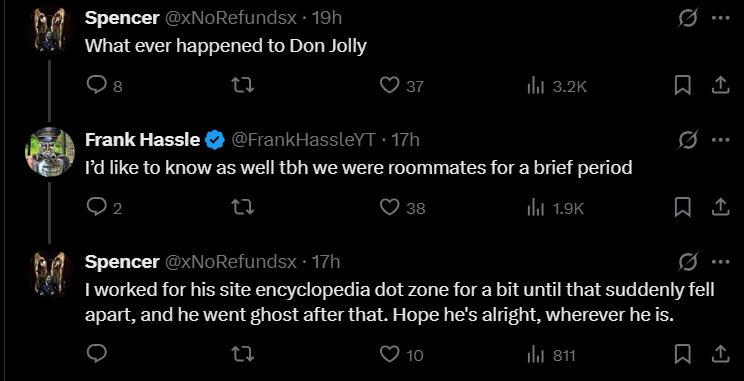The height and width of the screenshot is (381, 744).
Task: Open the 17h timestamp on Frank's tweet
Action: (x=405, y=139)
